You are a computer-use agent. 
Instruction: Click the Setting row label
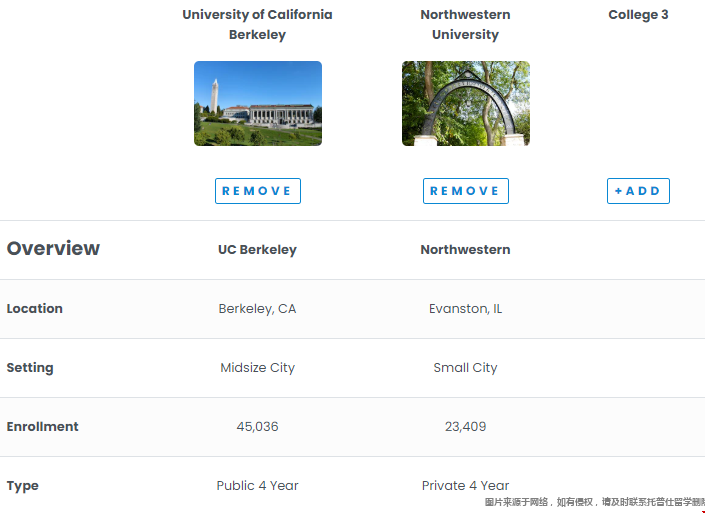click(x=30, y=368)
